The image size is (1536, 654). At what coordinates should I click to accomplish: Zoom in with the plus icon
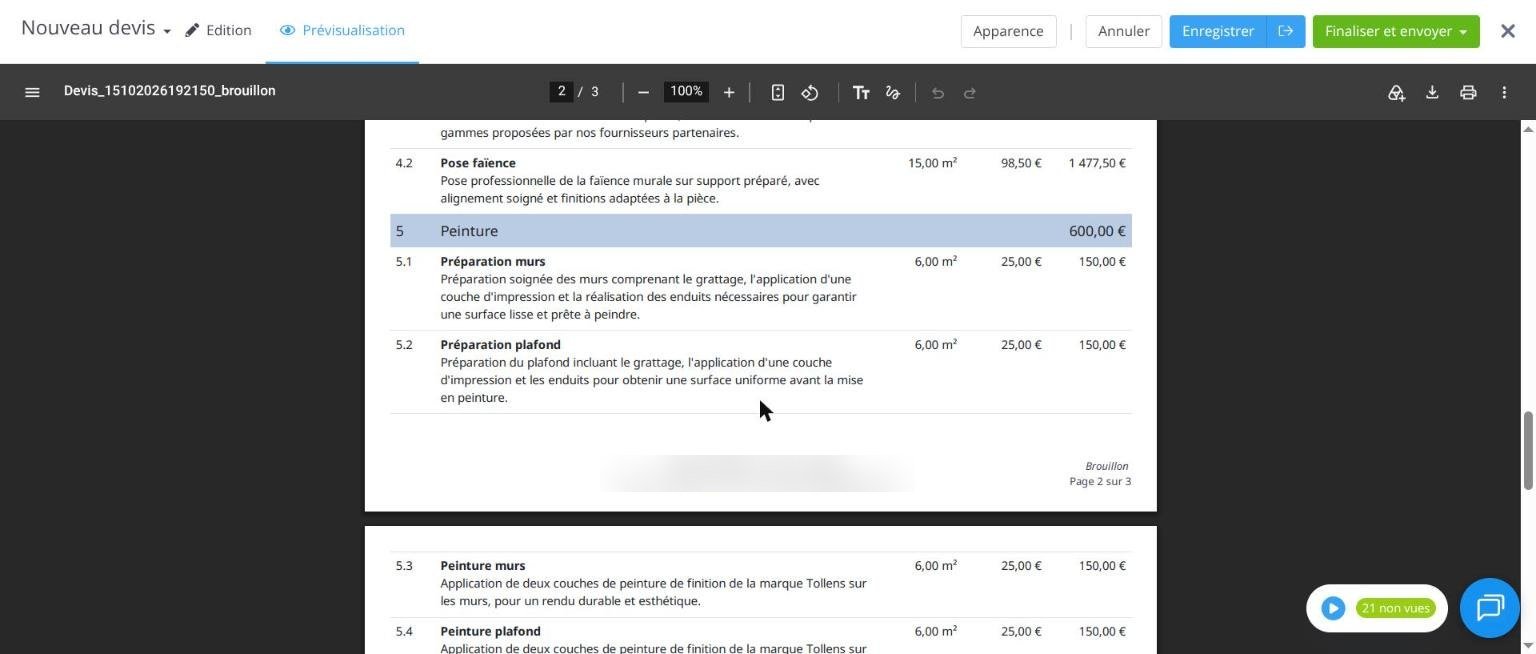(x=729, y=92)
